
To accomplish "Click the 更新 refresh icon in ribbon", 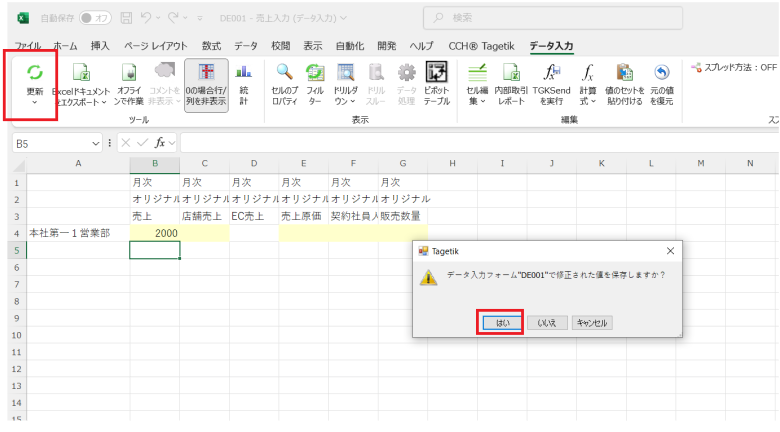I will (34, 74).
